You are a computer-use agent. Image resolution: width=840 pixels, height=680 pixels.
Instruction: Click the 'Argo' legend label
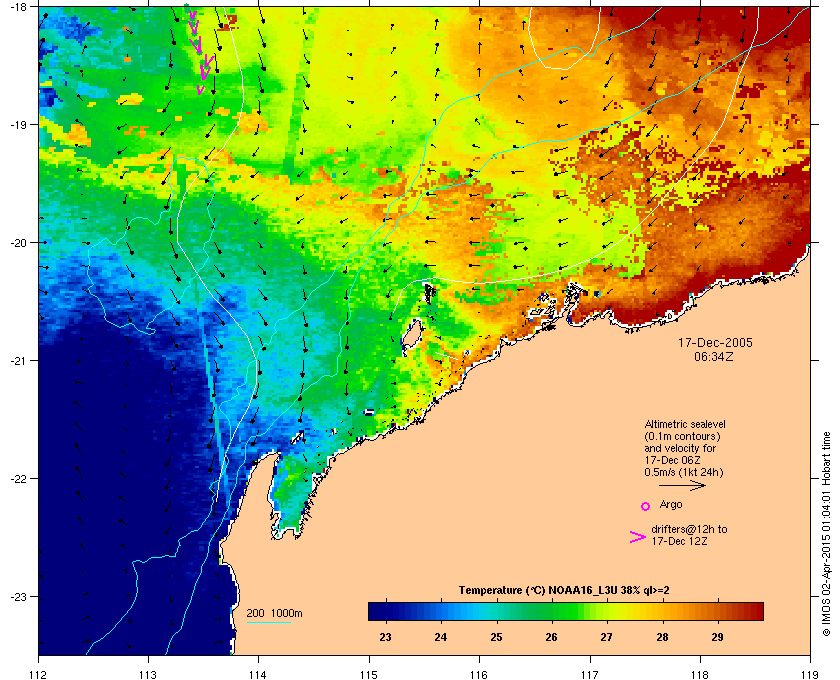click(x=671, y=504)
